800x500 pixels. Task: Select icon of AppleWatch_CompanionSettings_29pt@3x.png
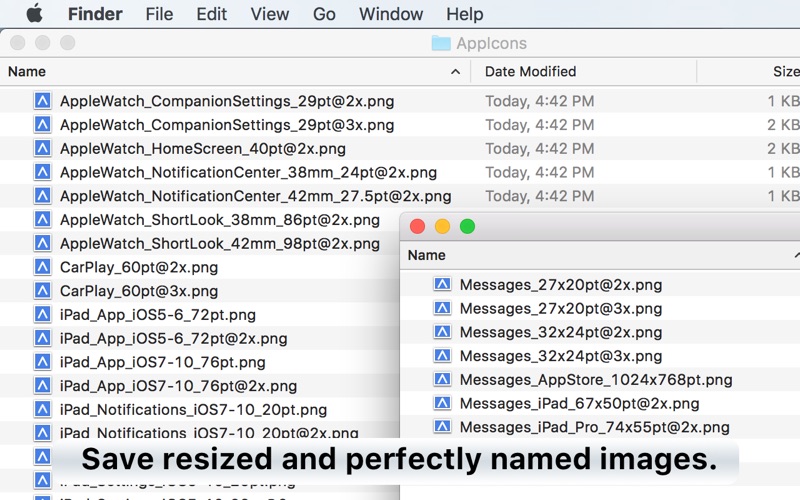42,124
